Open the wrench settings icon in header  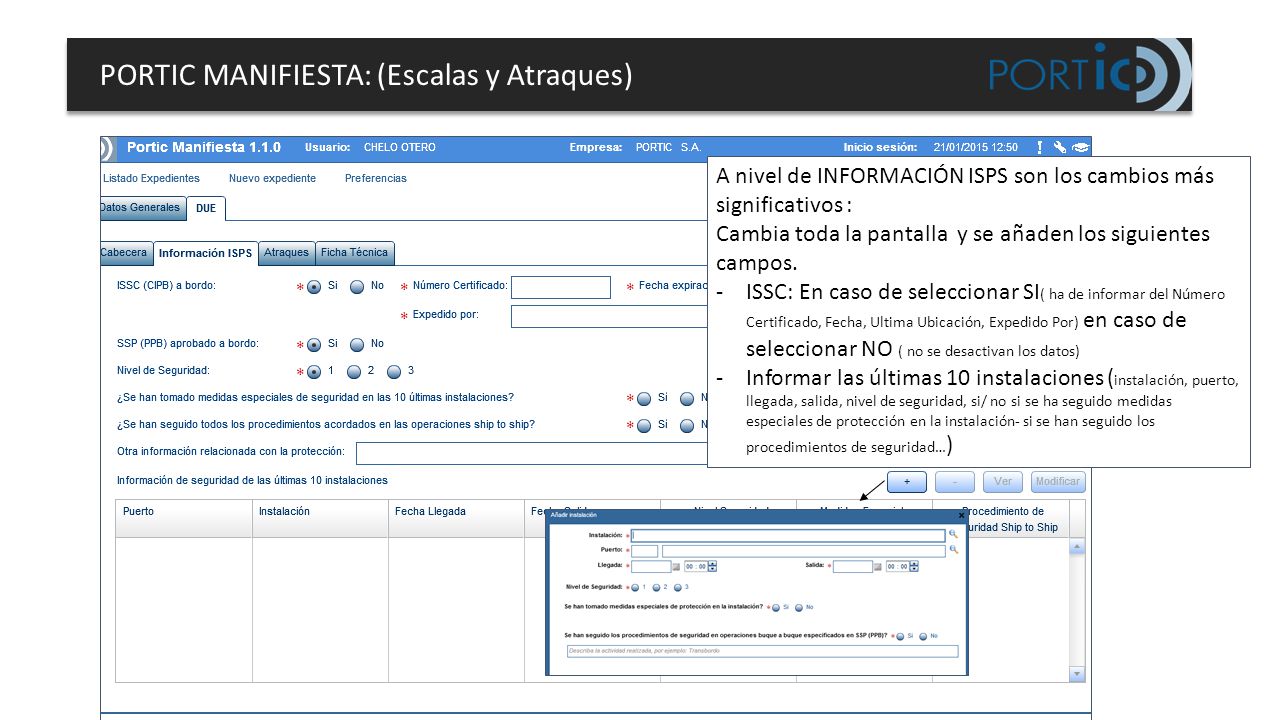click(1059, 147)
